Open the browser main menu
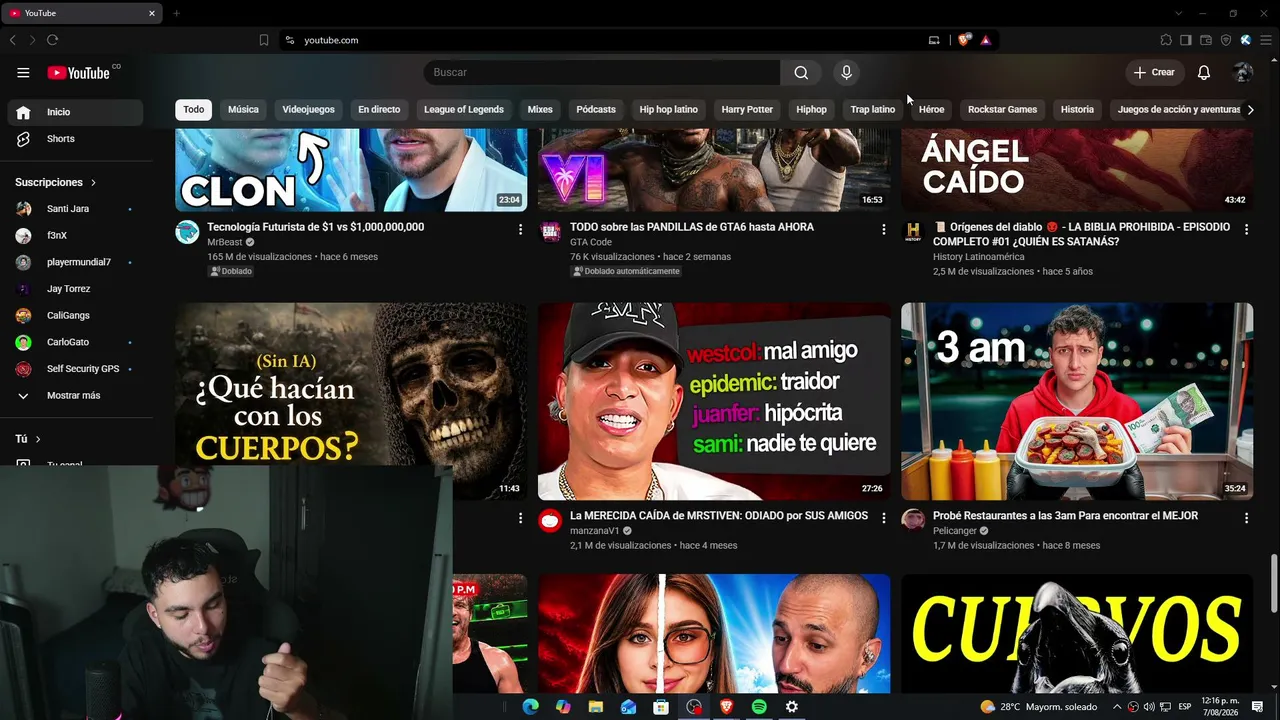Image resolution: width=1280 pixels, height=720 pixels. pos(1266,40)
